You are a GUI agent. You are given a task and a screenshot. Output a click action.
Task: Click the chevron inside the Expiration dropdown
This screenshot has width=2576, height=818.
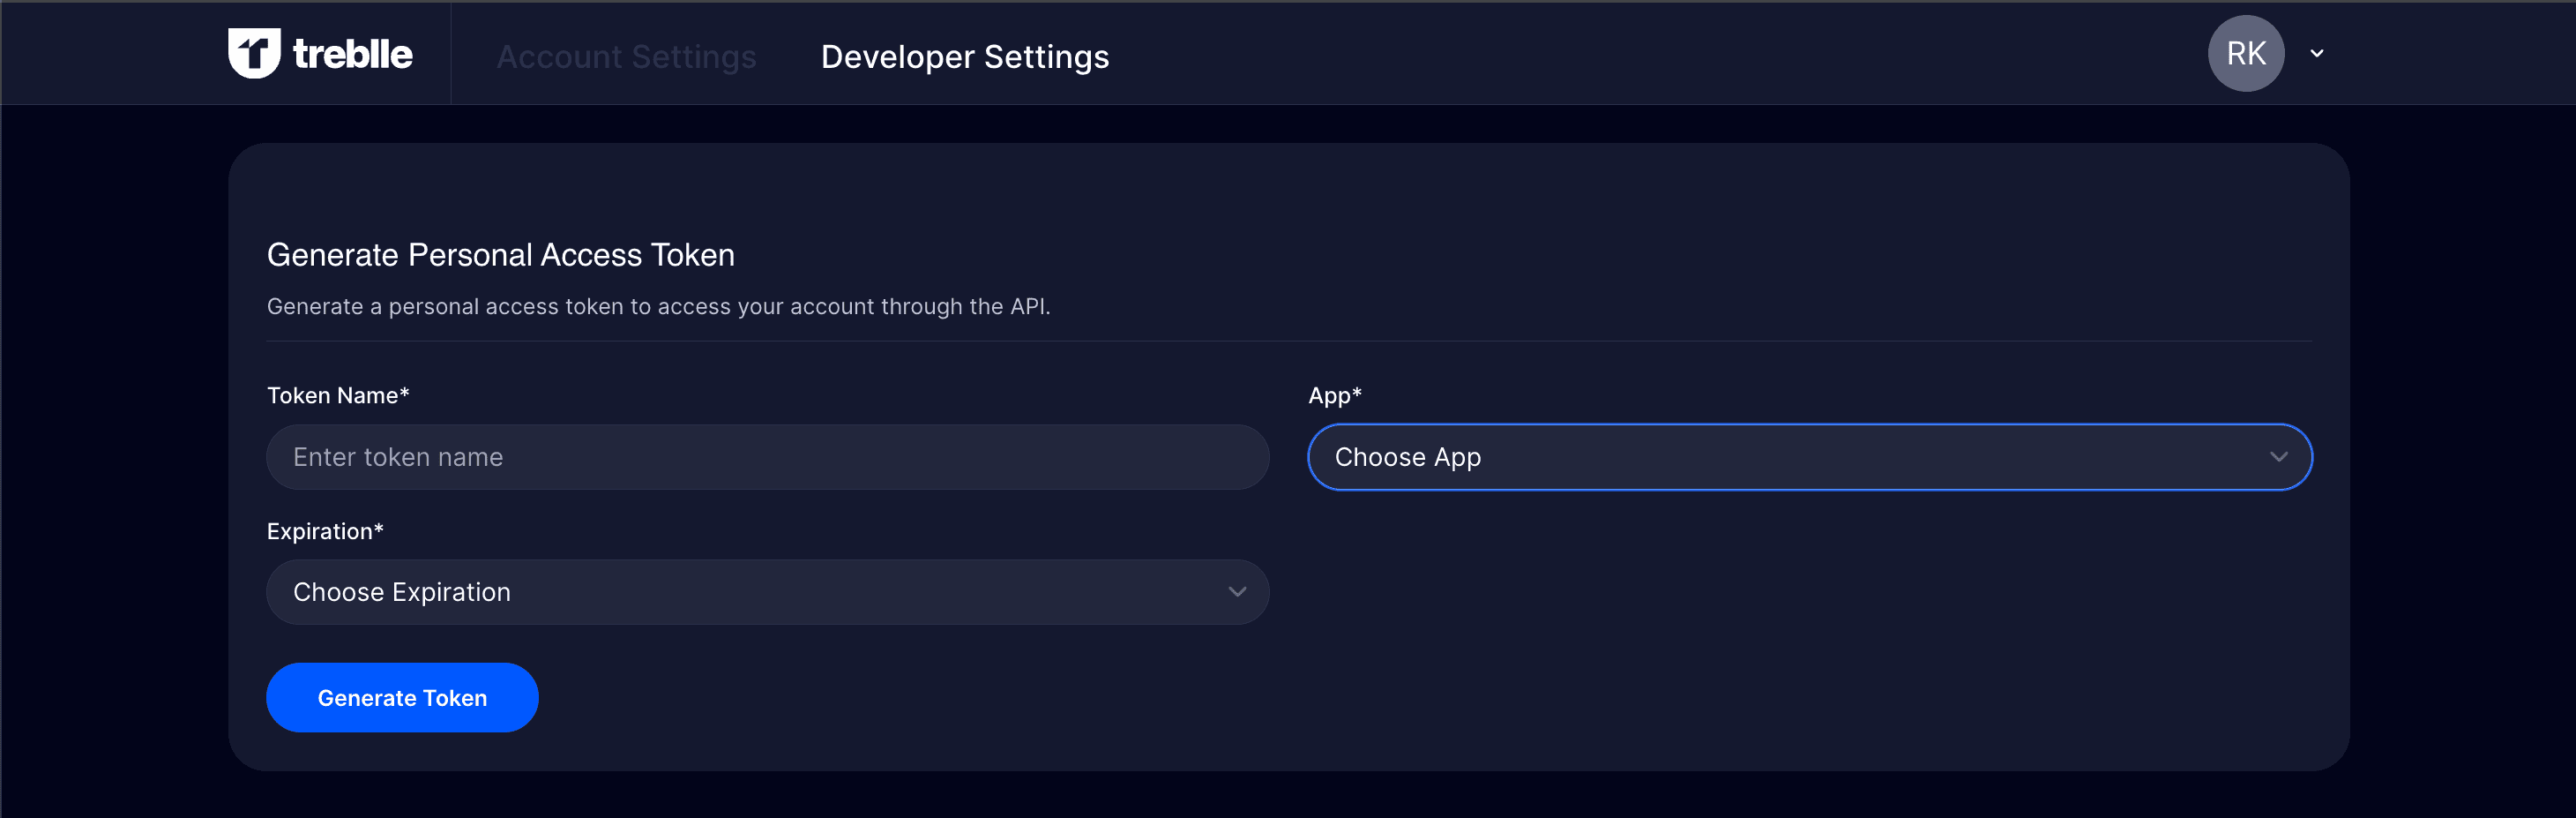click(1238, 591)
